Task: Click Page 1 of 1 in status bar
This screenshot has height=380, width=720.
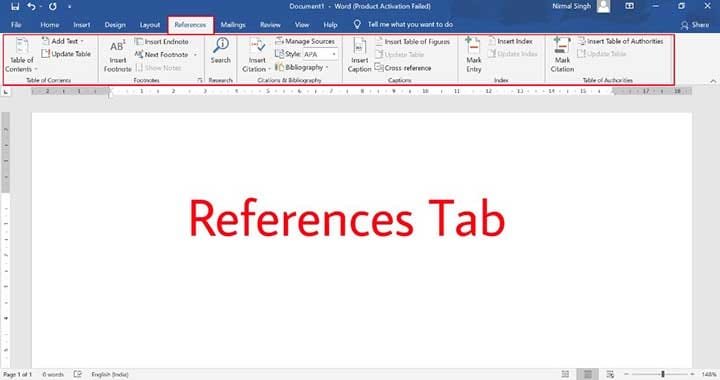Action: [17, 374]
